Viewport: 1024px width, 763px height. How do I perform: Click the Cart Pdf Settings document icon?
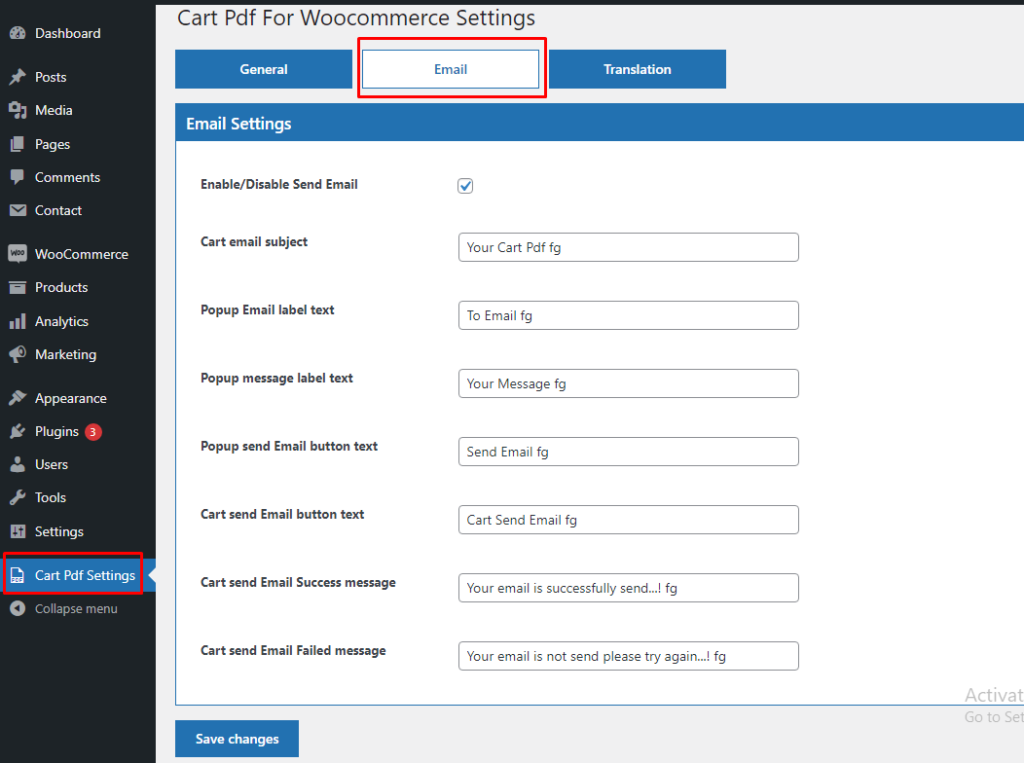tap(18, 575)
